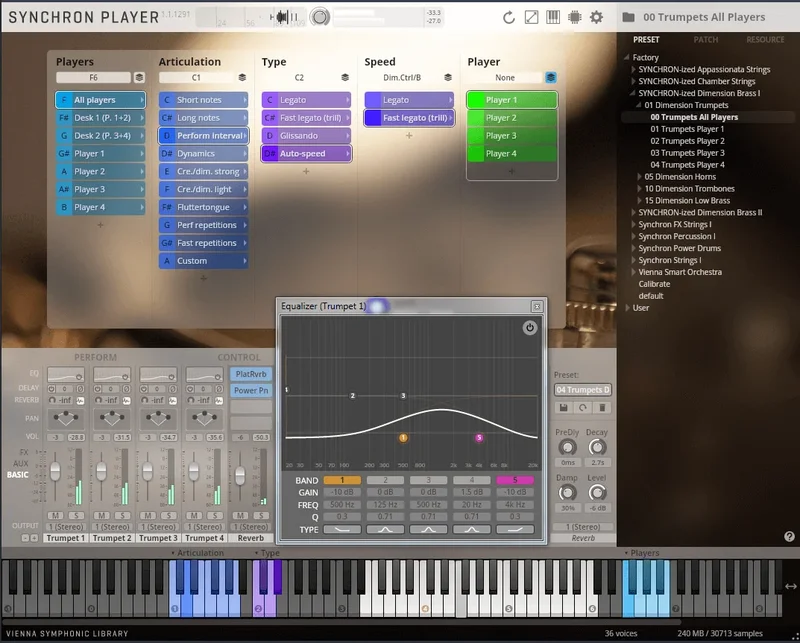Select the Band 1 low shelf type icon

(342, 530)
